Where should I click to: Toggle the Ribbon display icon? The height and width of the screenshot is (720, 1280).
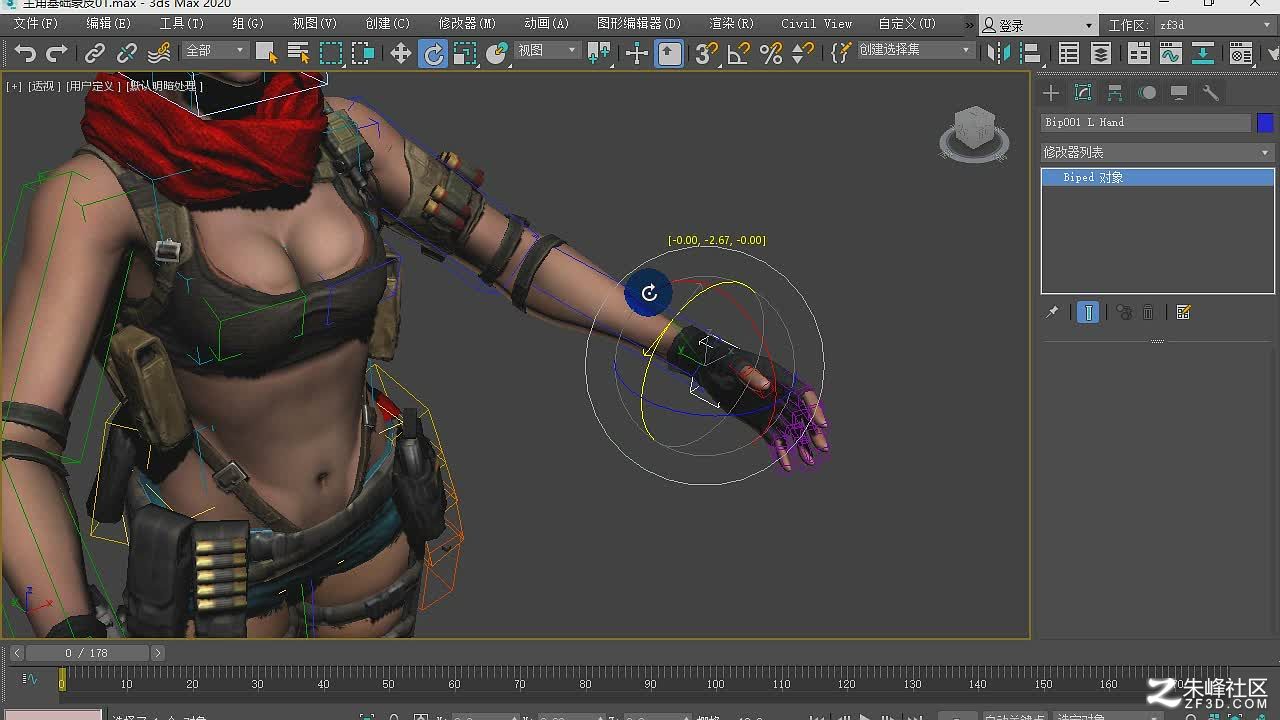(x=1139, y=53)
